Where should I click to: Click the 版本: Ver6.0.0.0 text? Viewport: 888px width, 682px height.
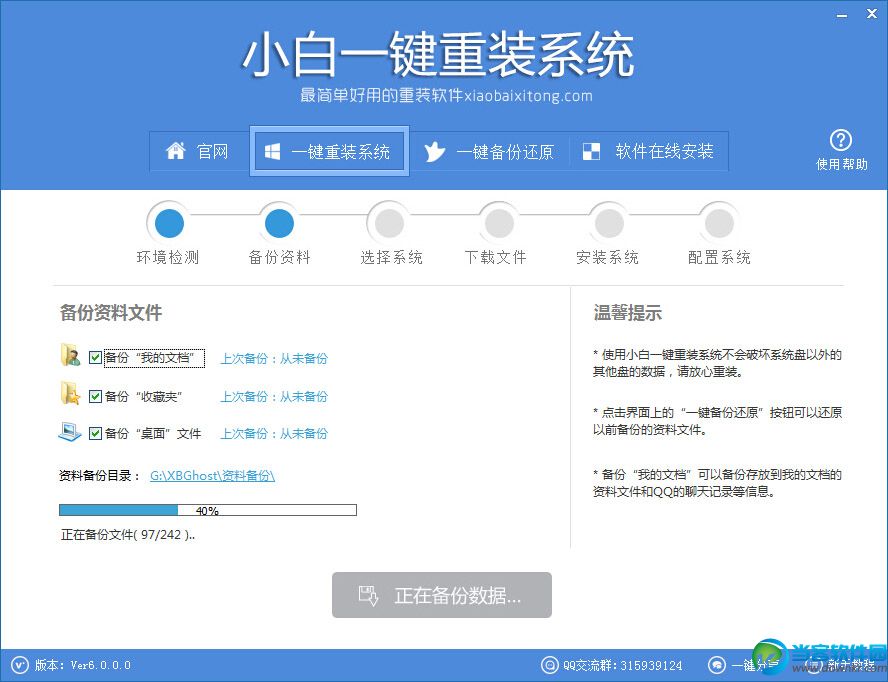click(83, 664)
